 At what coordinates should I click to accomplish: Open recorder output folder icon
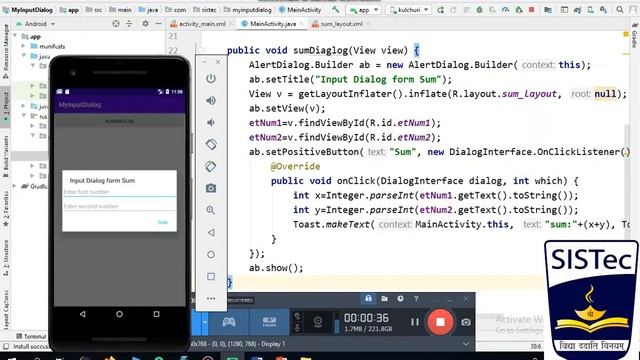[x=384, y=299]
